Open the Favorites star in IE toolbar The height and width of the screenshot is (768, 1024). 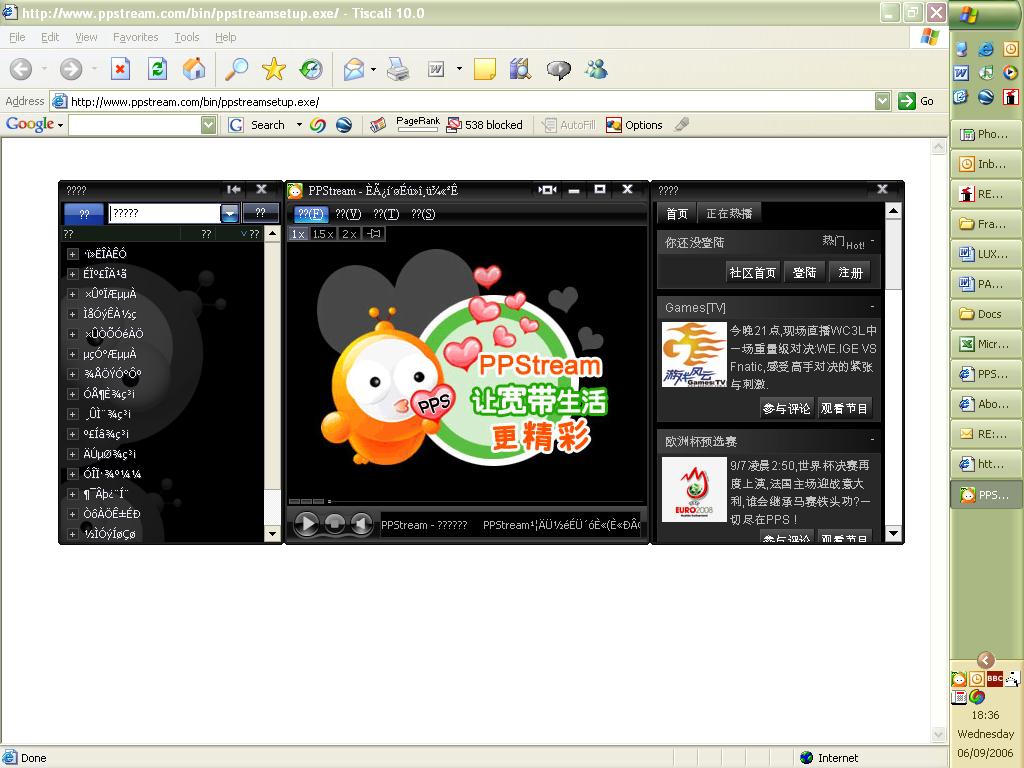coord(273,69)
